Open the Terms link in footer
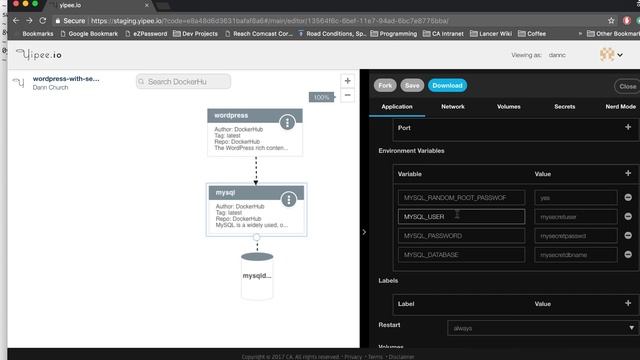Image resolution: width=640 pixels, height=360 pixels. click(x=375, y=357)
